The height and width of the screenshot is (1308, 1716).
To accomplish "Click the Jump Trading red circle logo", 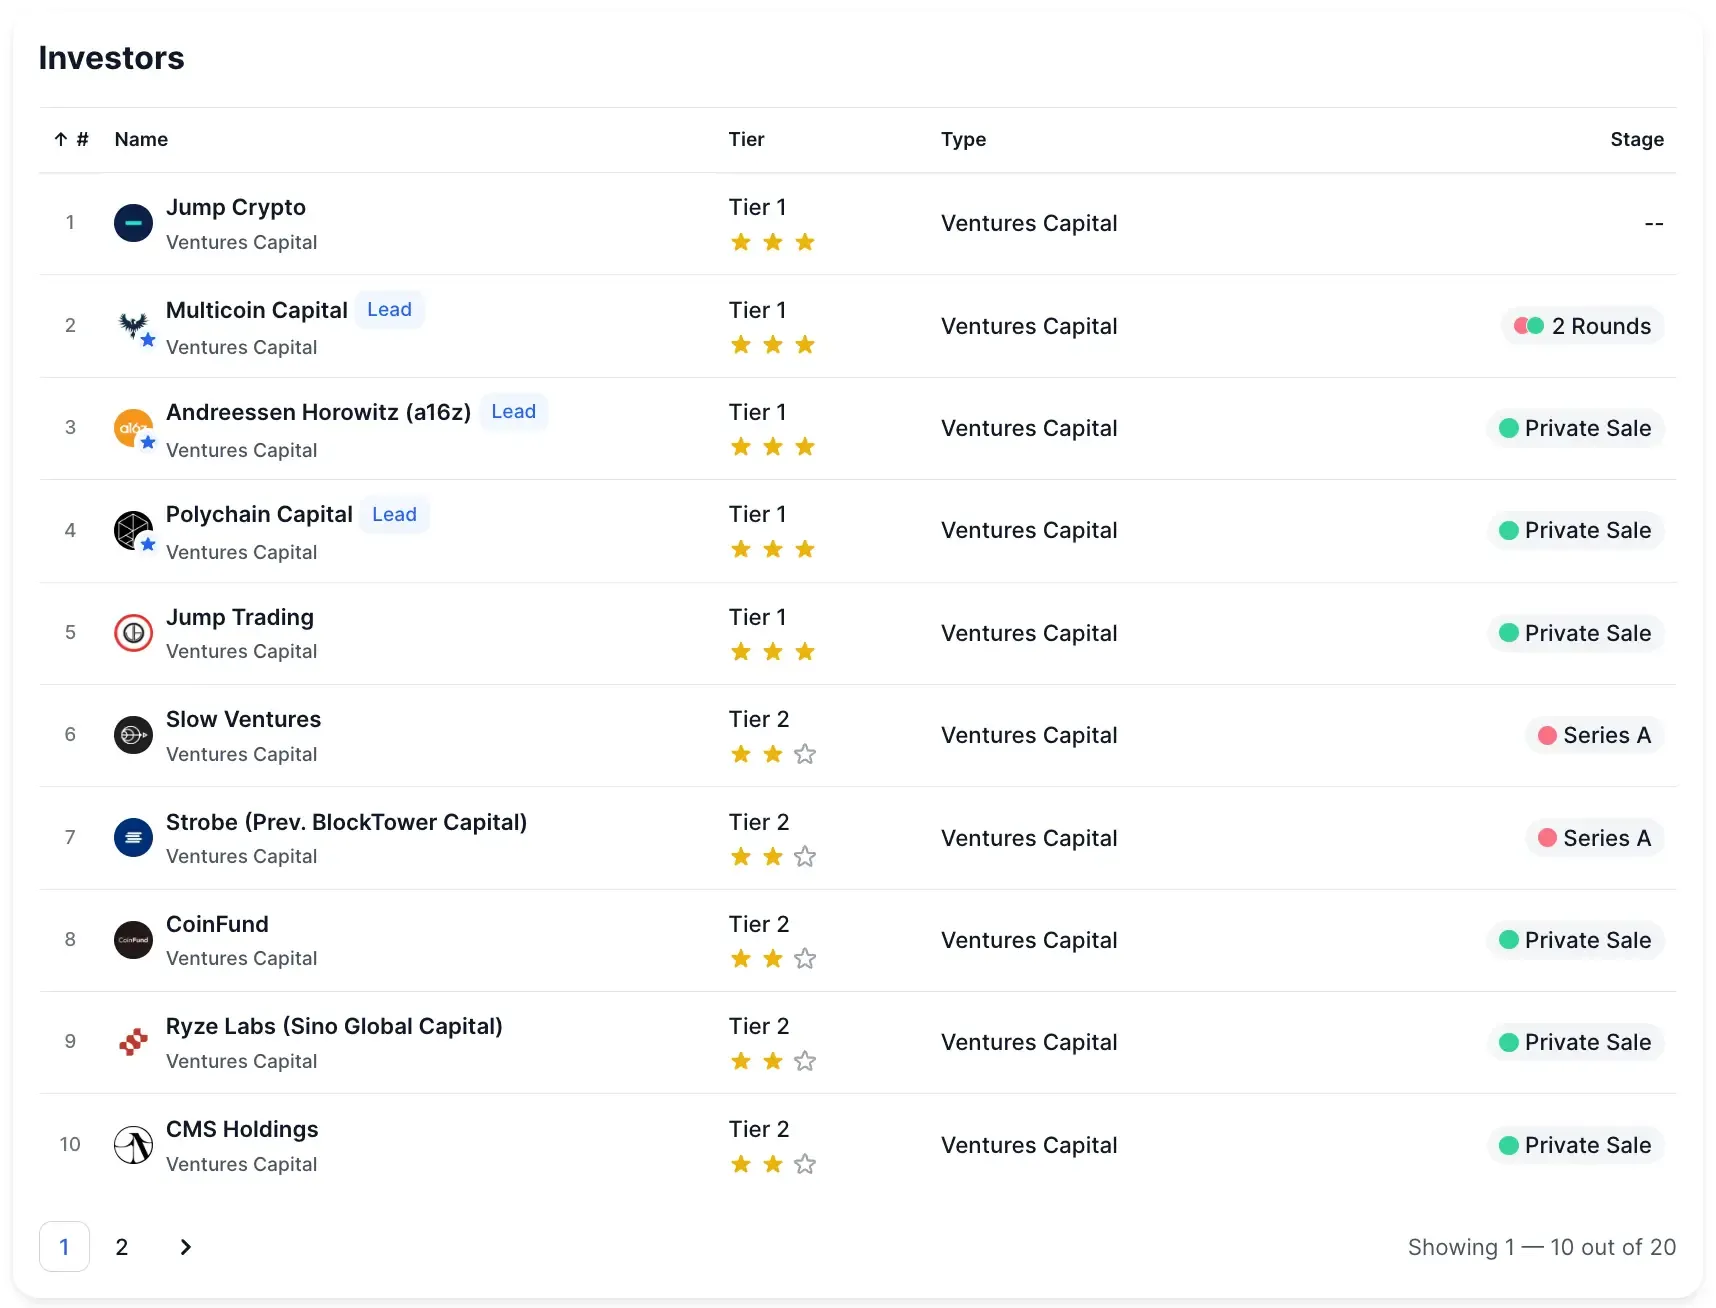I will 133,633.
